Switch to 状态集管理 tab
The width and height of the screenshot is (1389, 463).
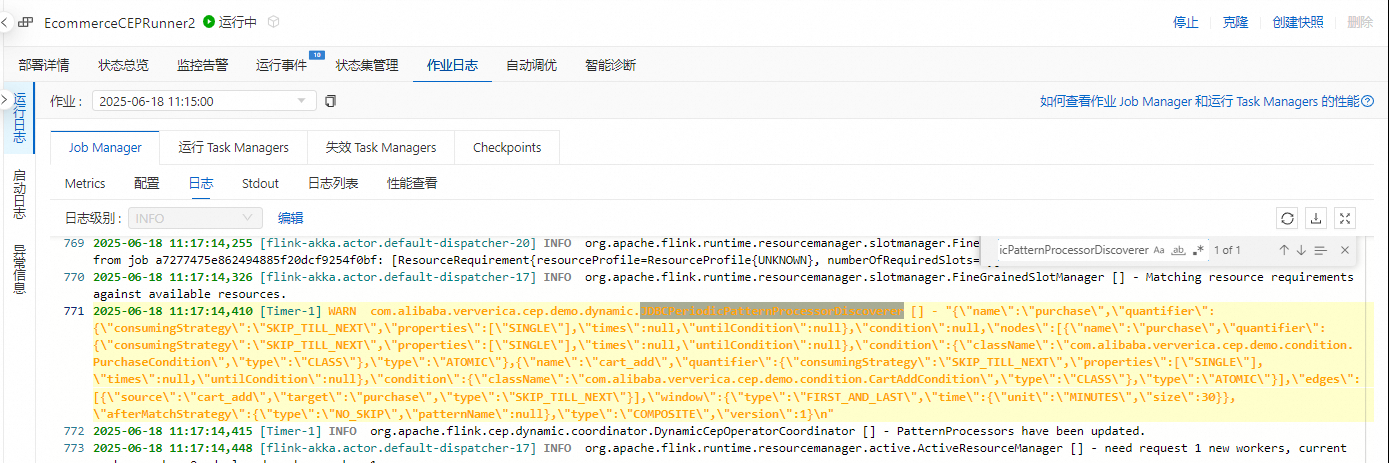coord(367,65)
